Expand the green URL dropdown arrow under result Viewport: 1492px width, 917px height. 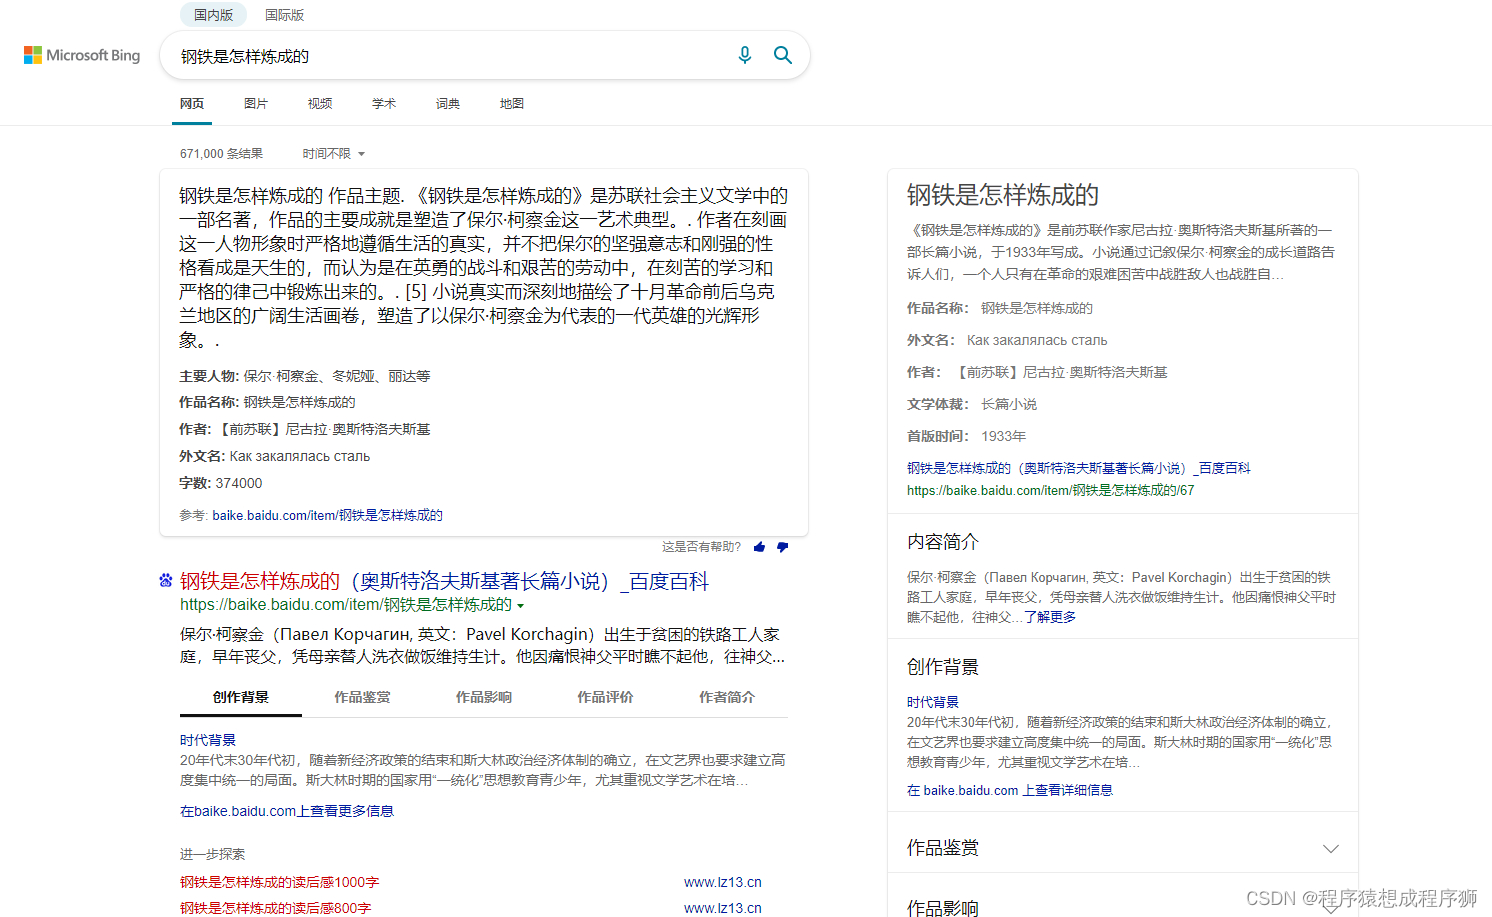pyautogui.click(x=520, y=606)
